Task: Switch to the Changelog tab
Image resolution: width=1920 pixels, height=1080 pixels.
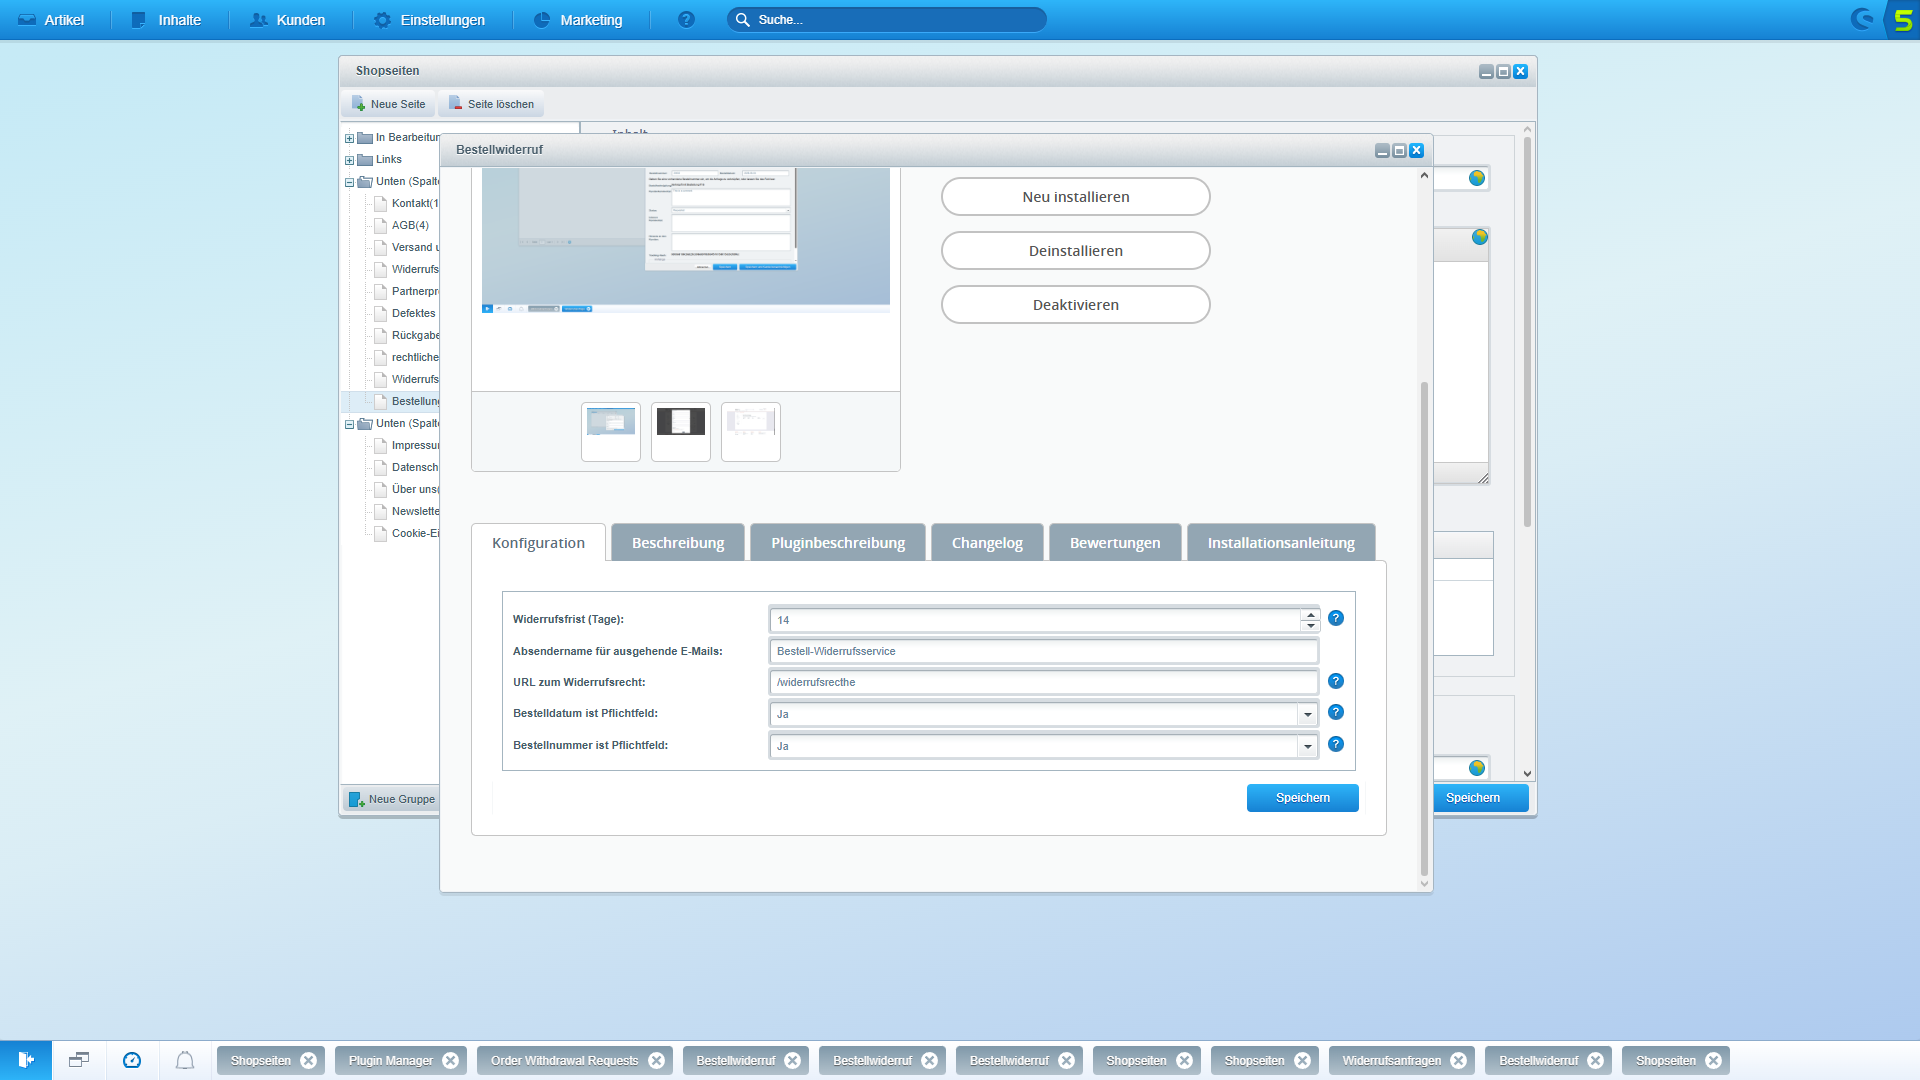Action: click(987, 543)
